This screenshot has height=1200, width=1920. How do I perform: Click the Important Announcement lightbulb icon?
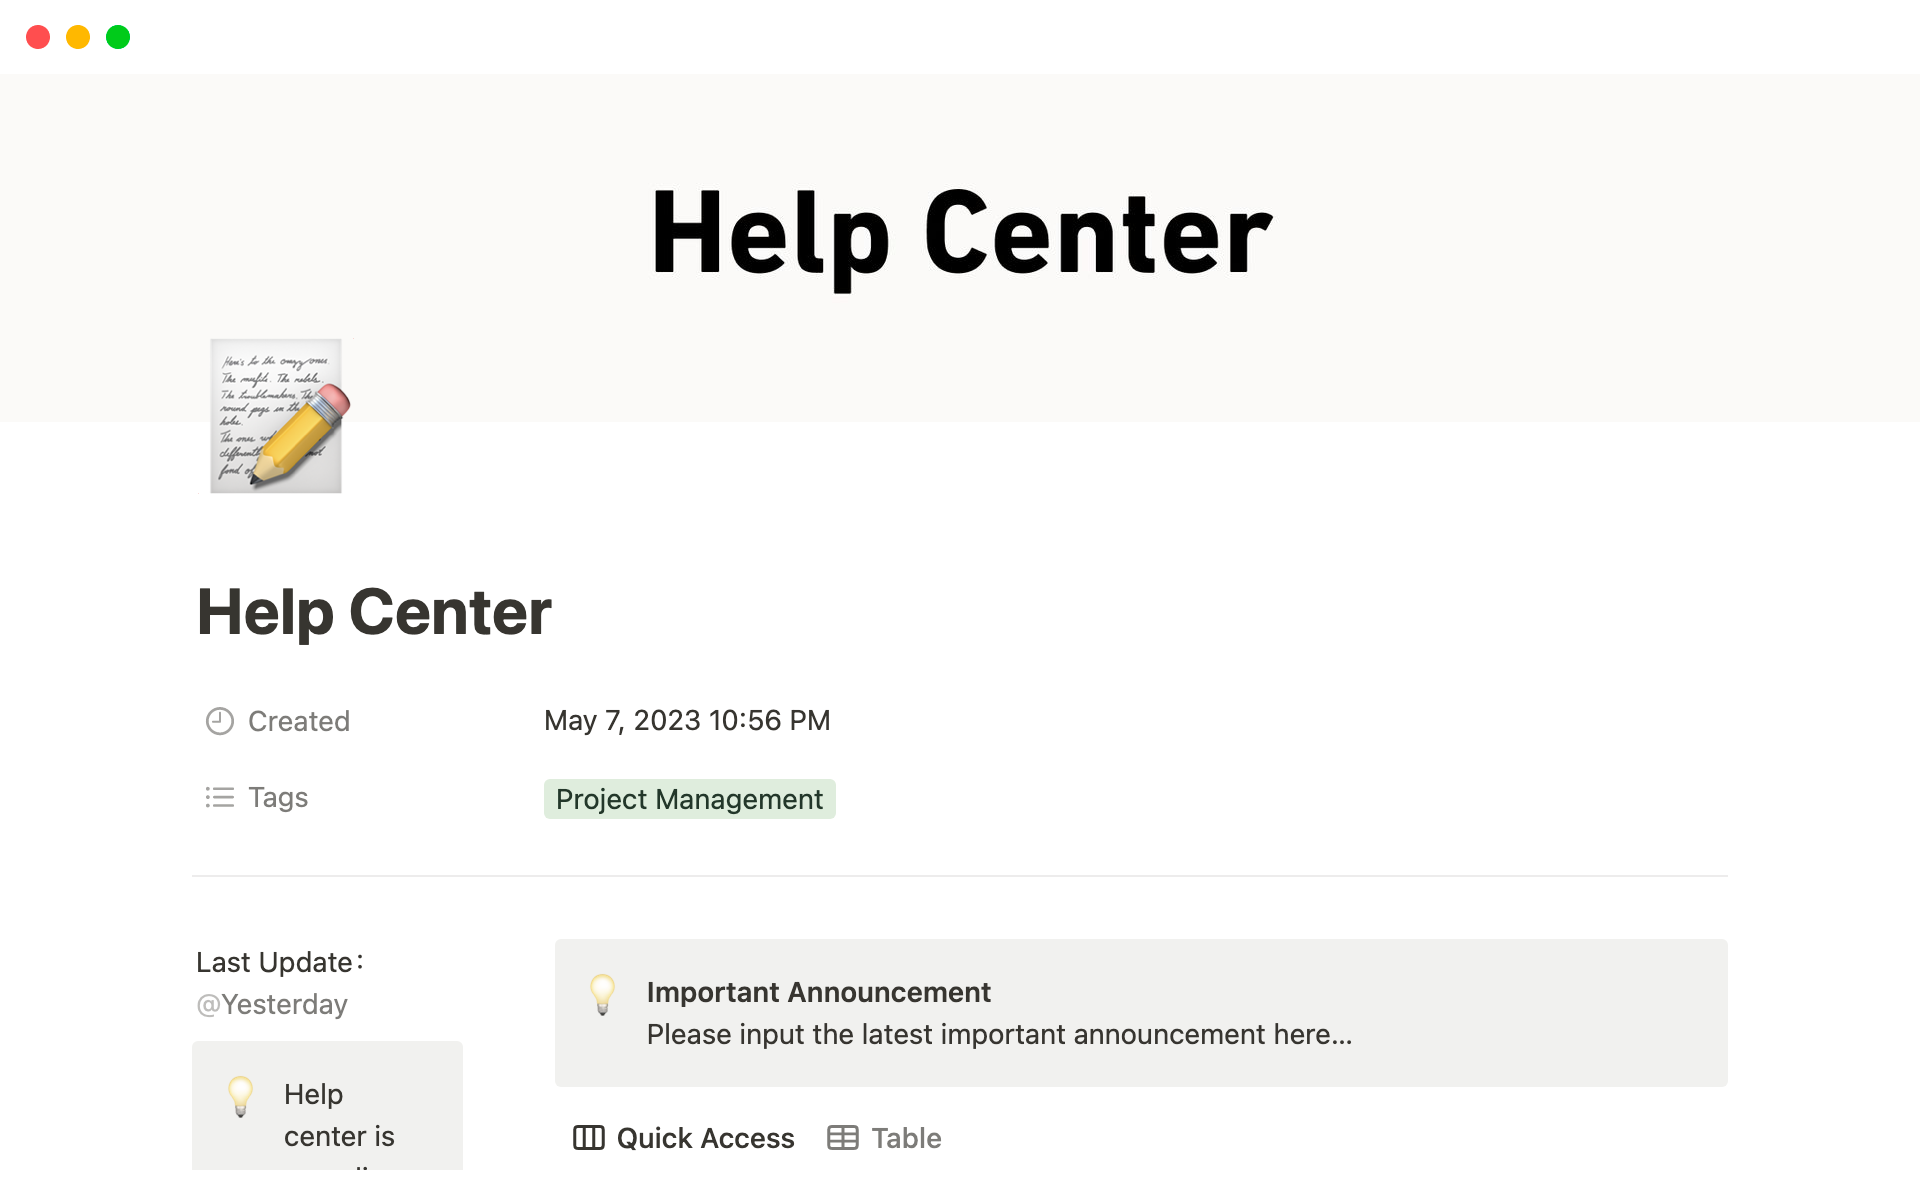coord(602,994)
